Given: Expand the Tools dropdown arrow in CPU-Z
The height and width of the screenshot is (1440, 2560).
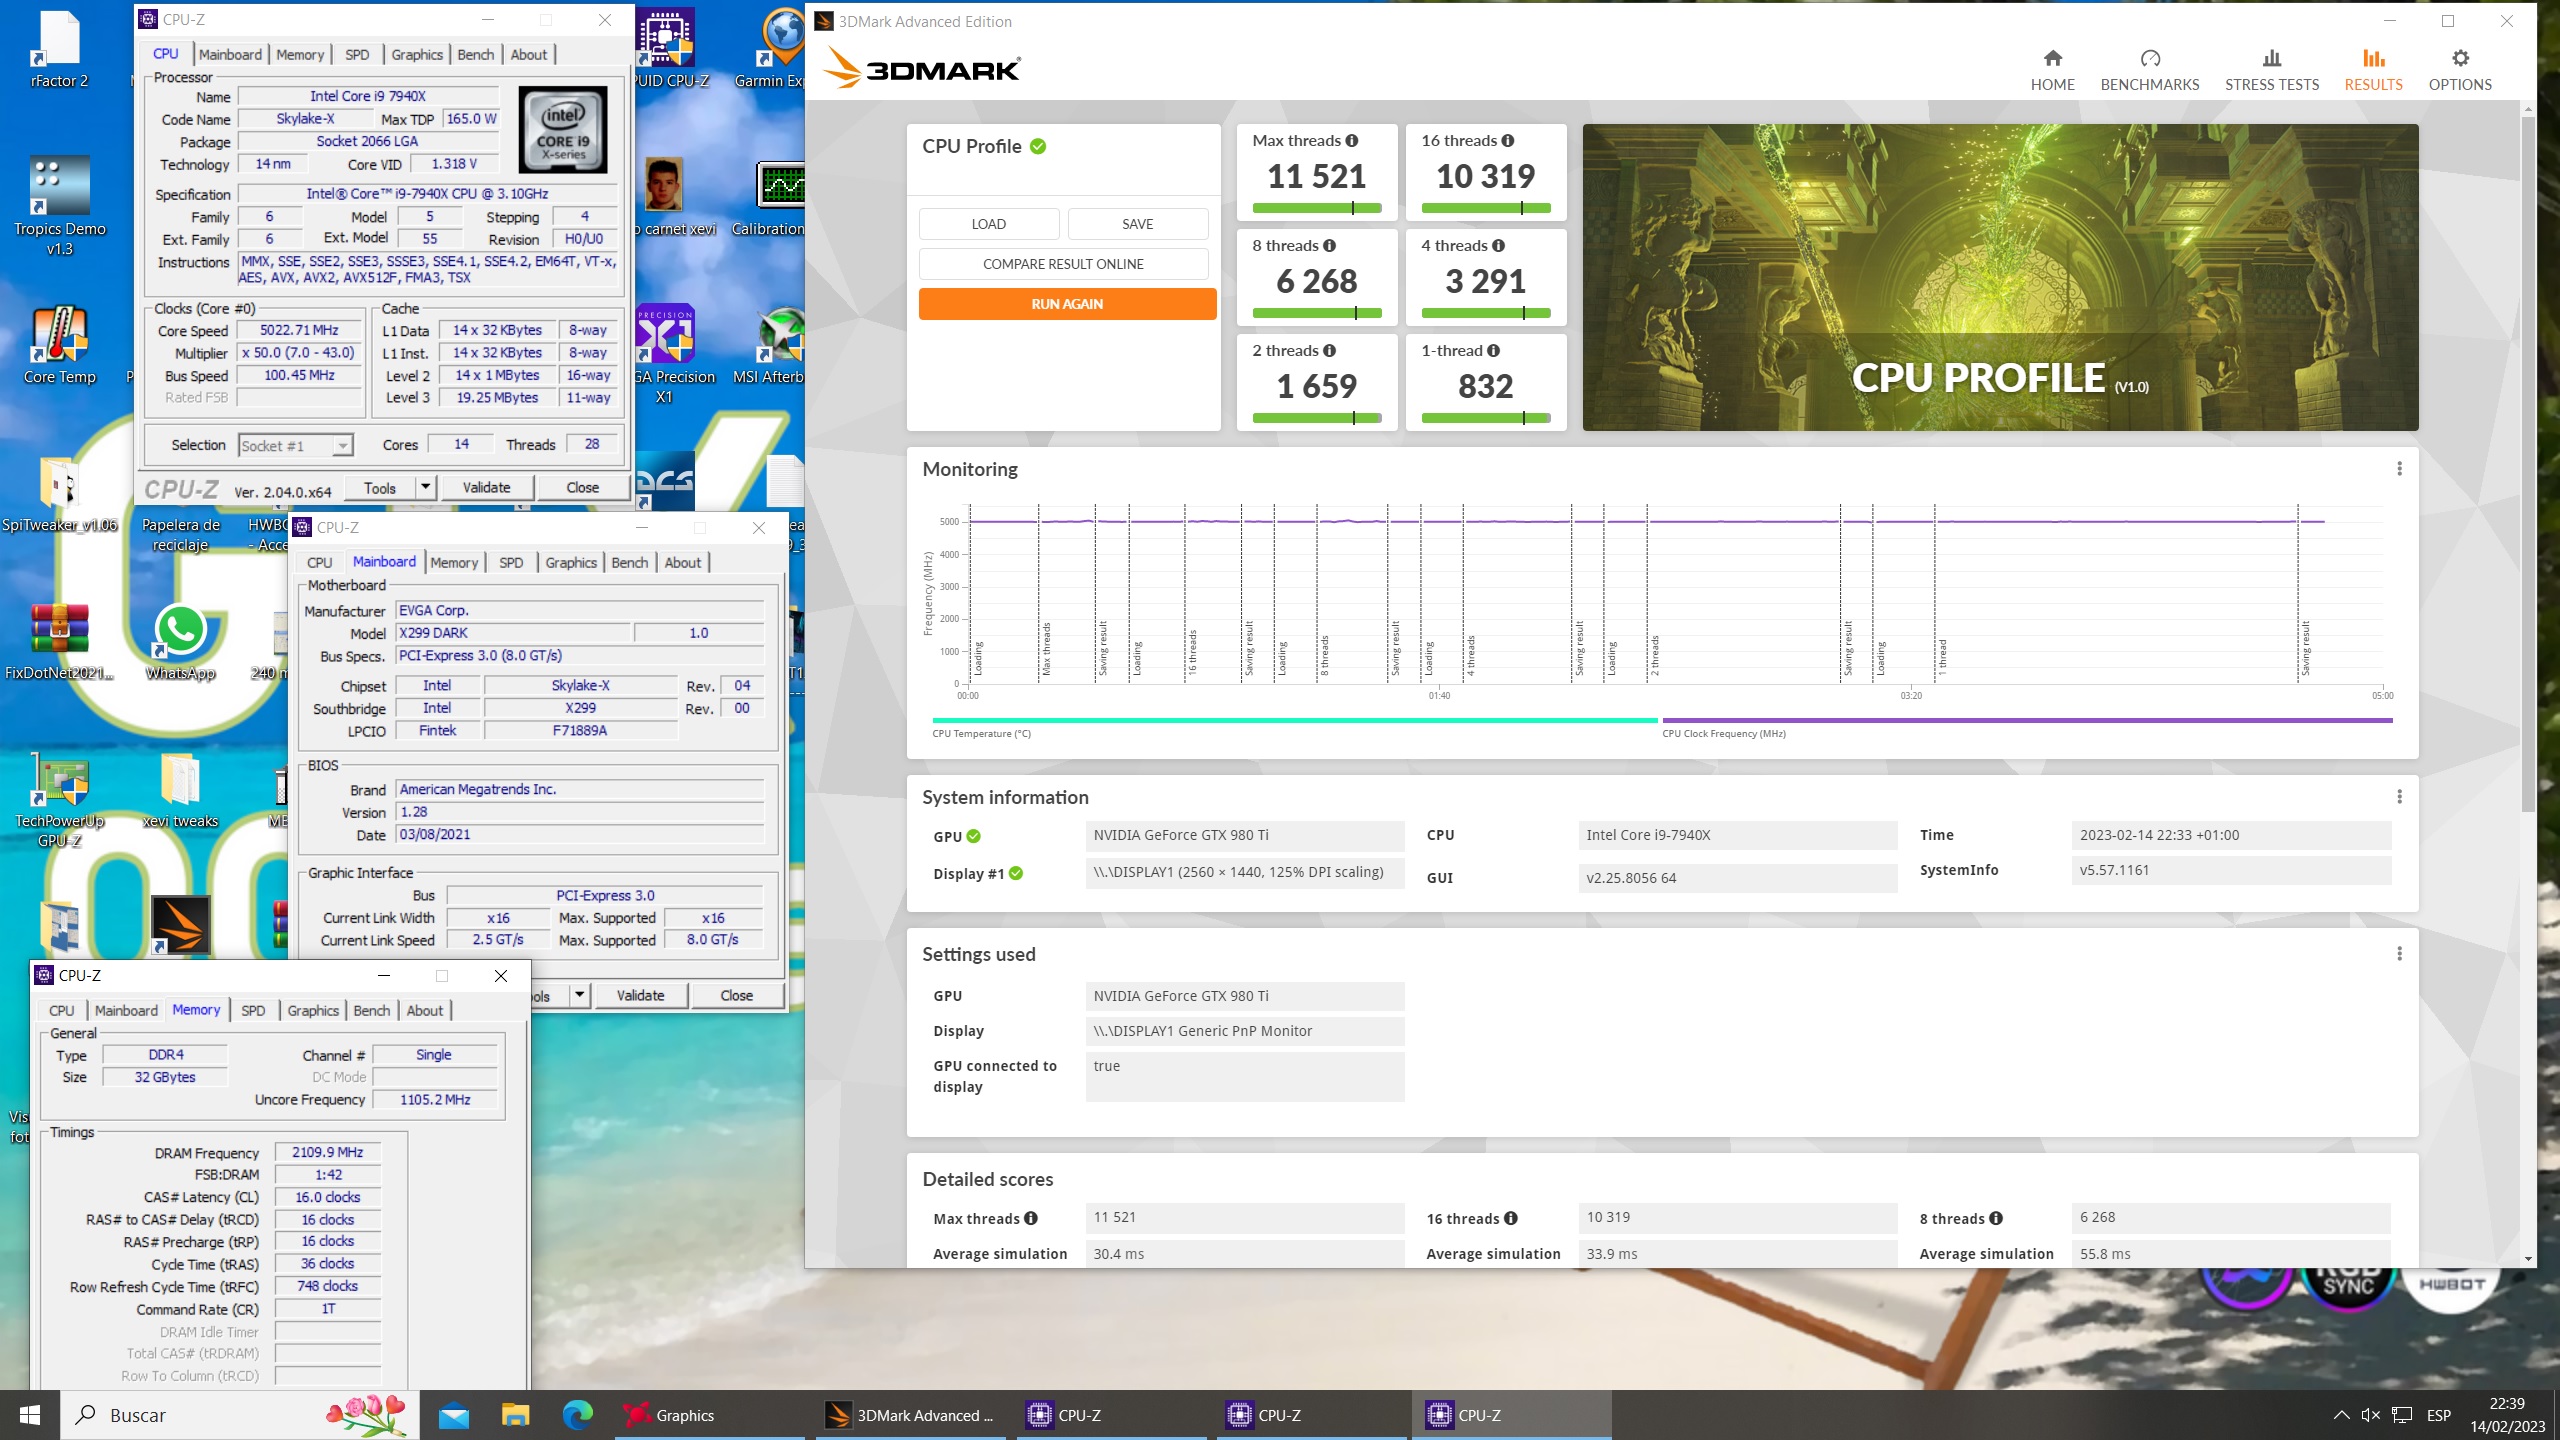Looking at the screenshot, I should coord(426,488).
